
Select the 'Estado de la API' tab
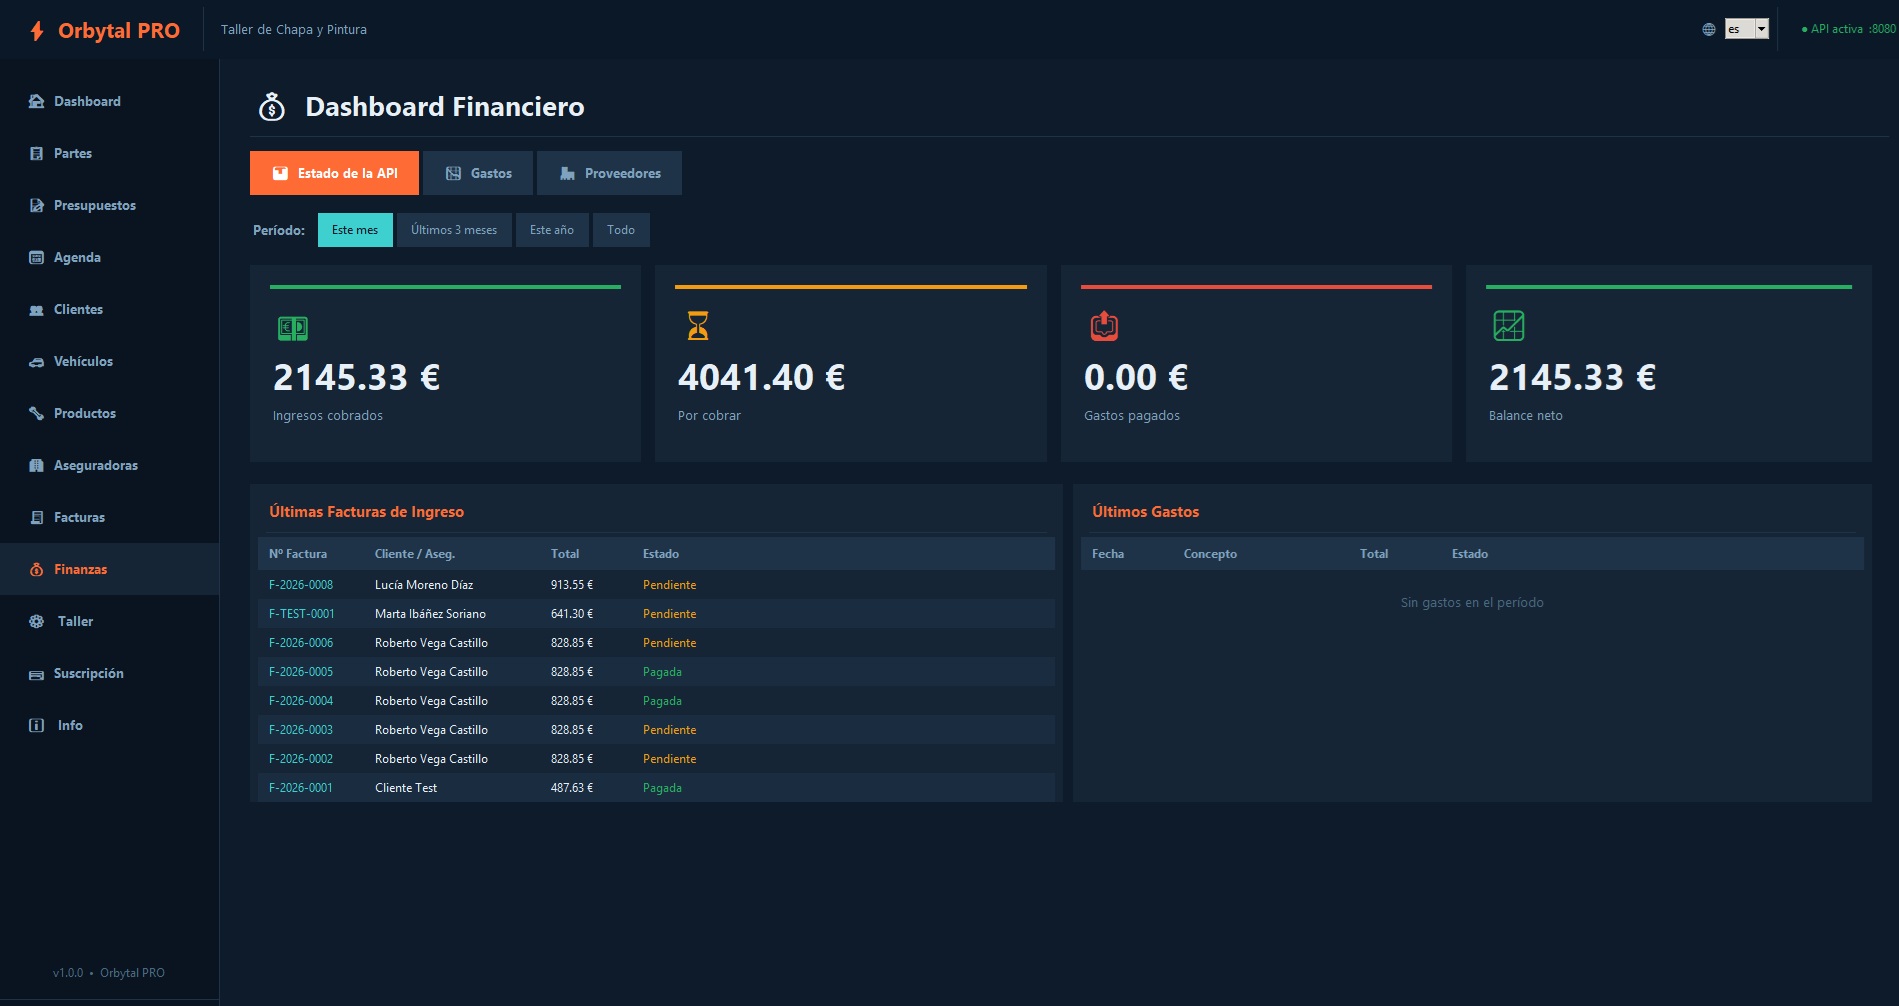click(x=334, y=173)
